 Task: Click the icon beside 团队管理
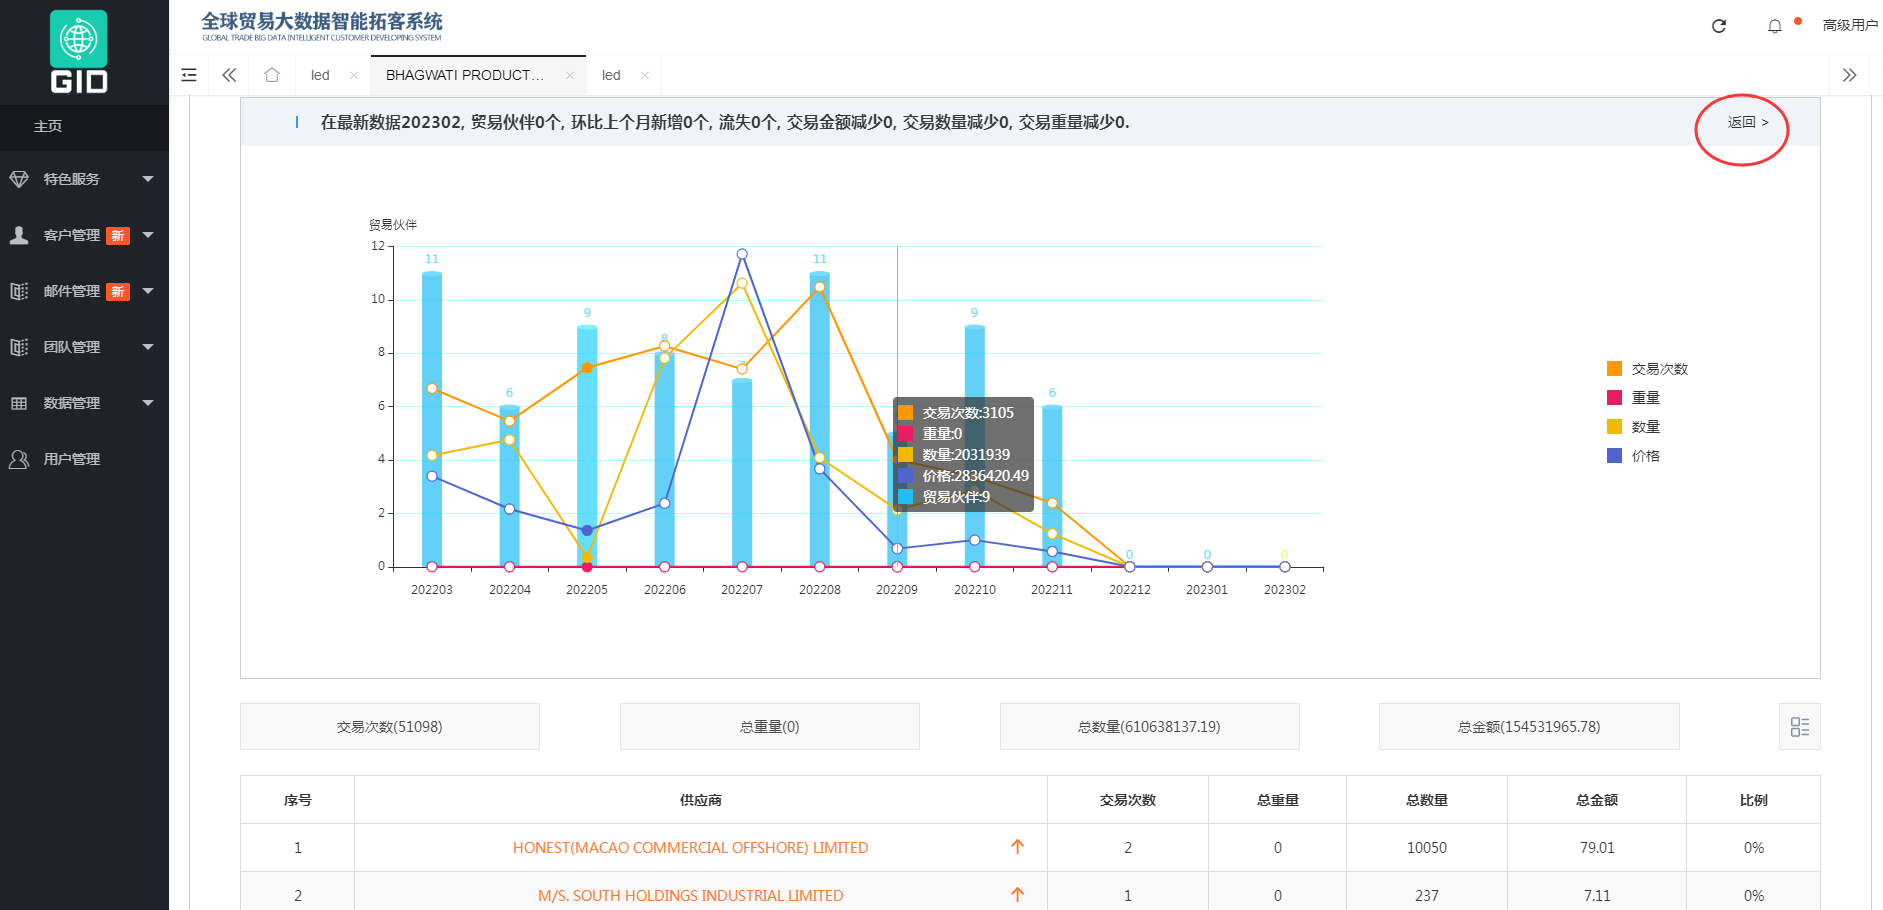pyautogui.click(x=19, y=347)
